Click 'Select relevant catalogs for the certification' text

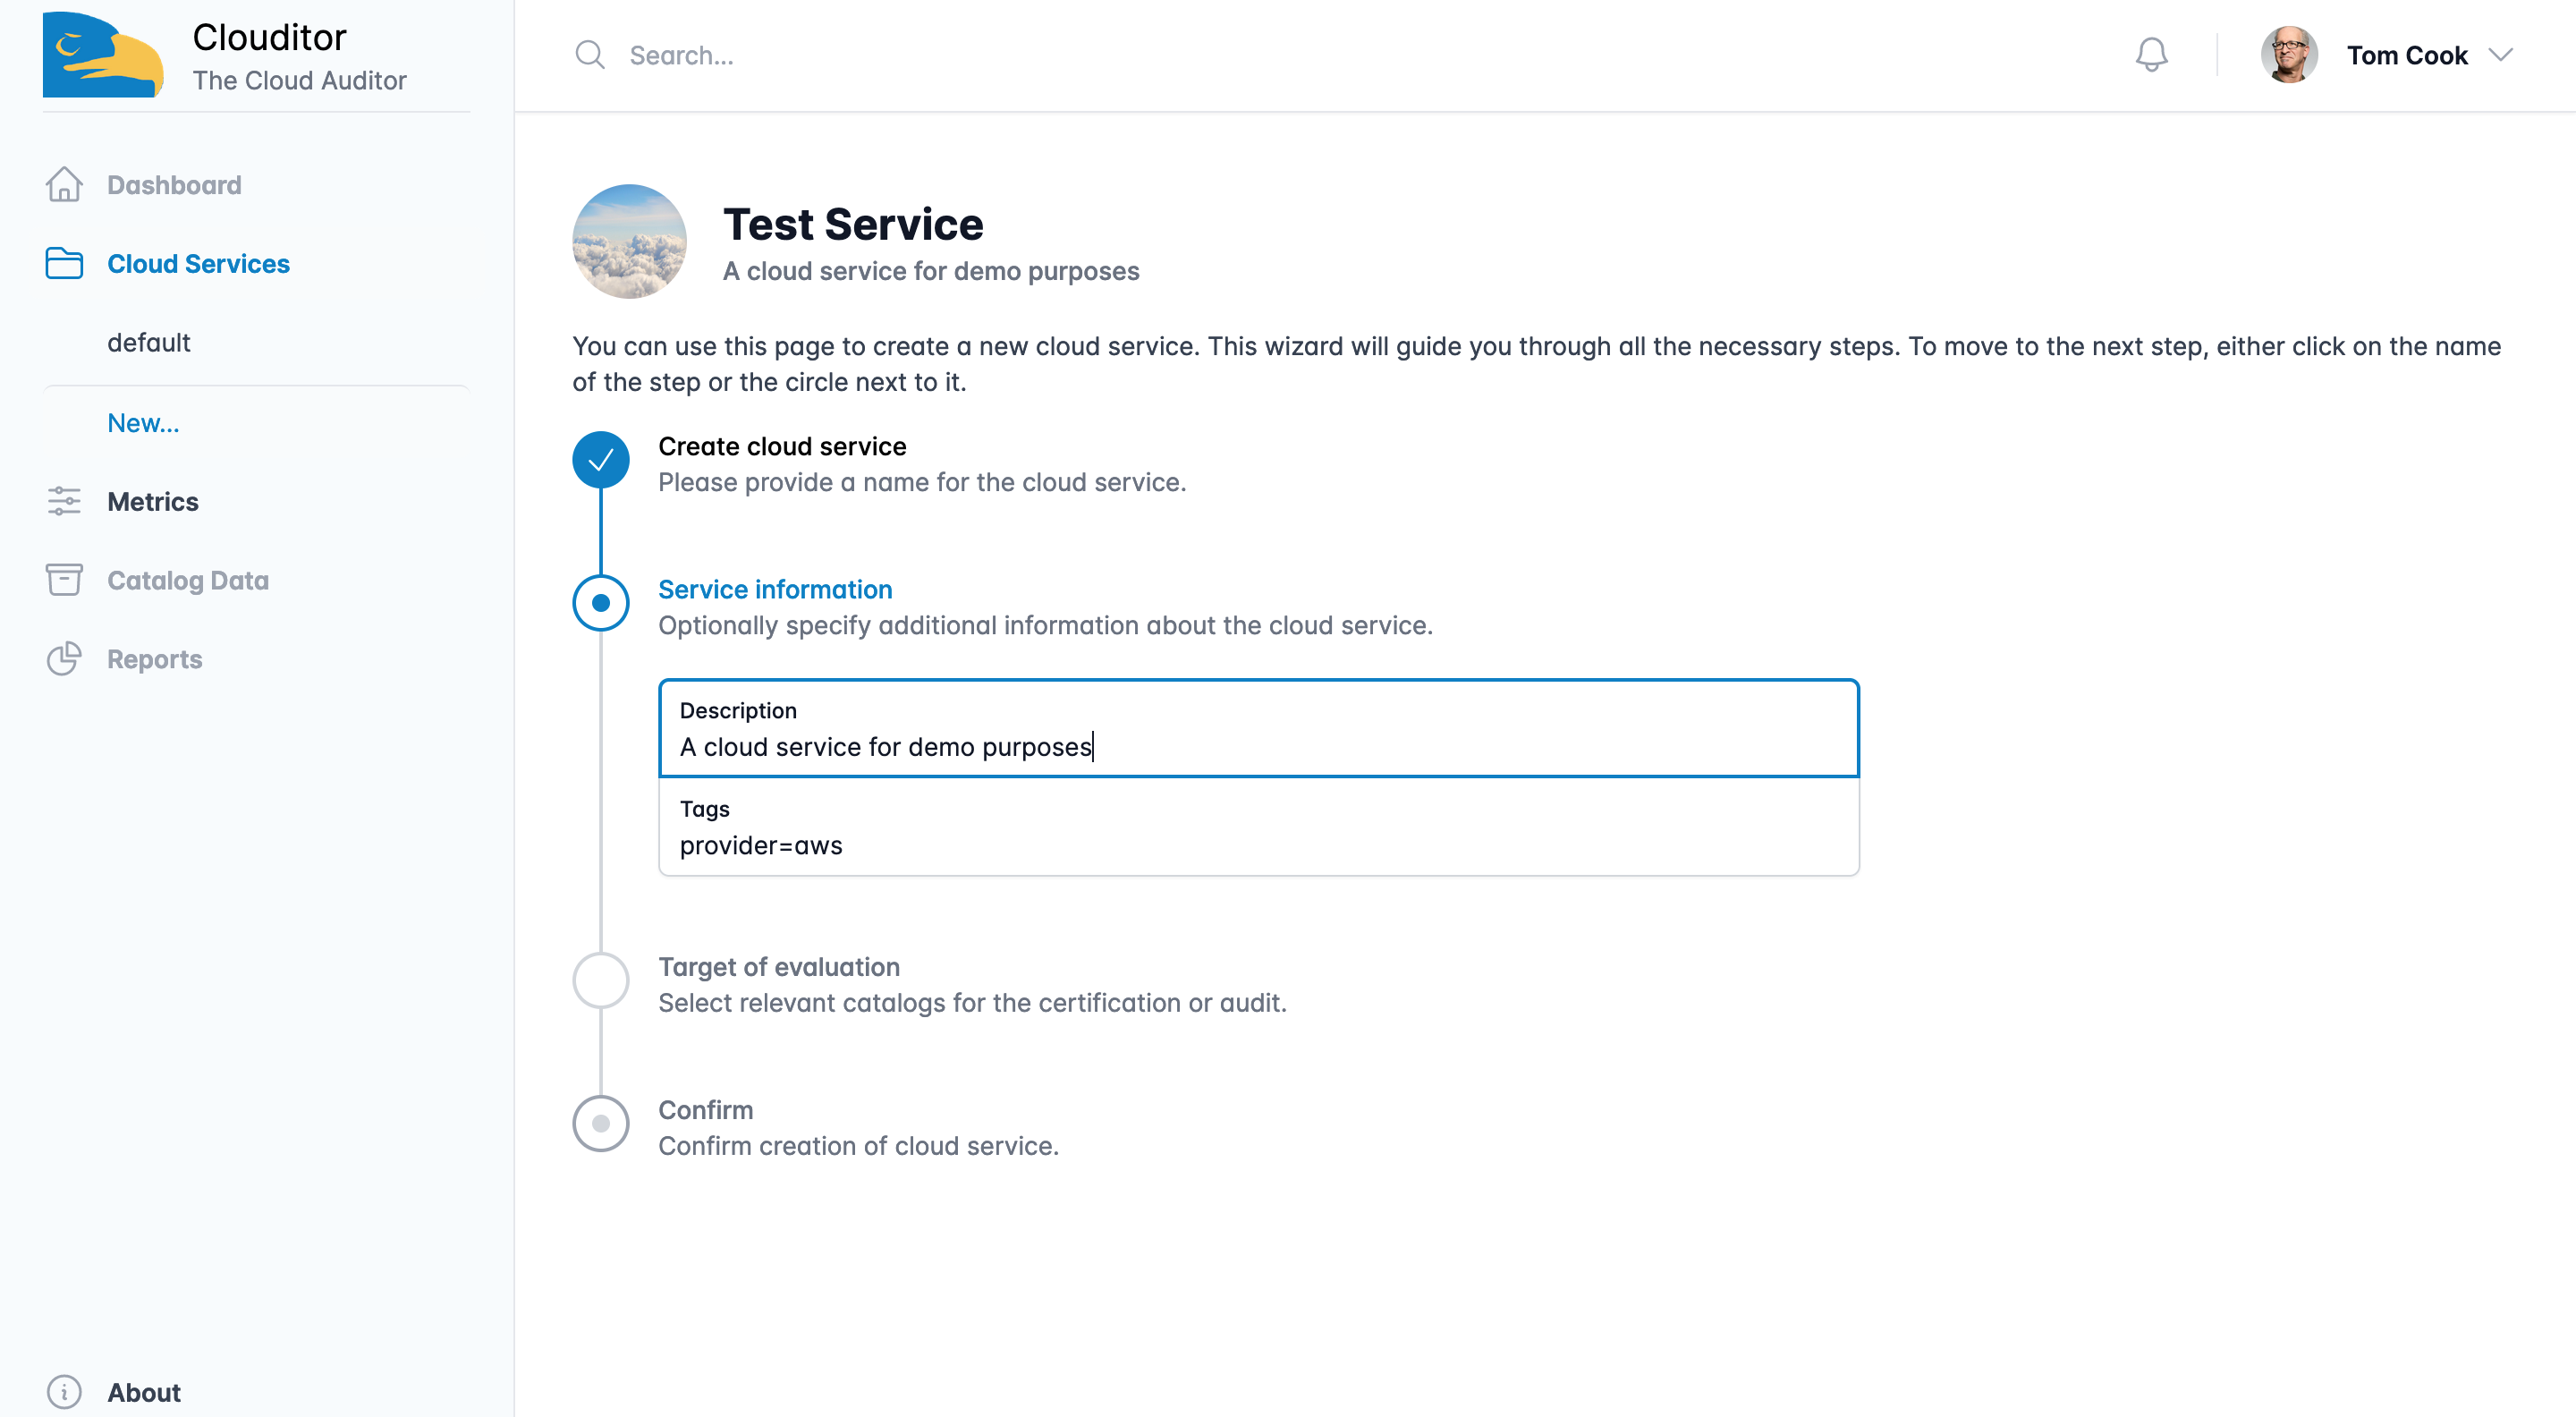point(972,1003)
